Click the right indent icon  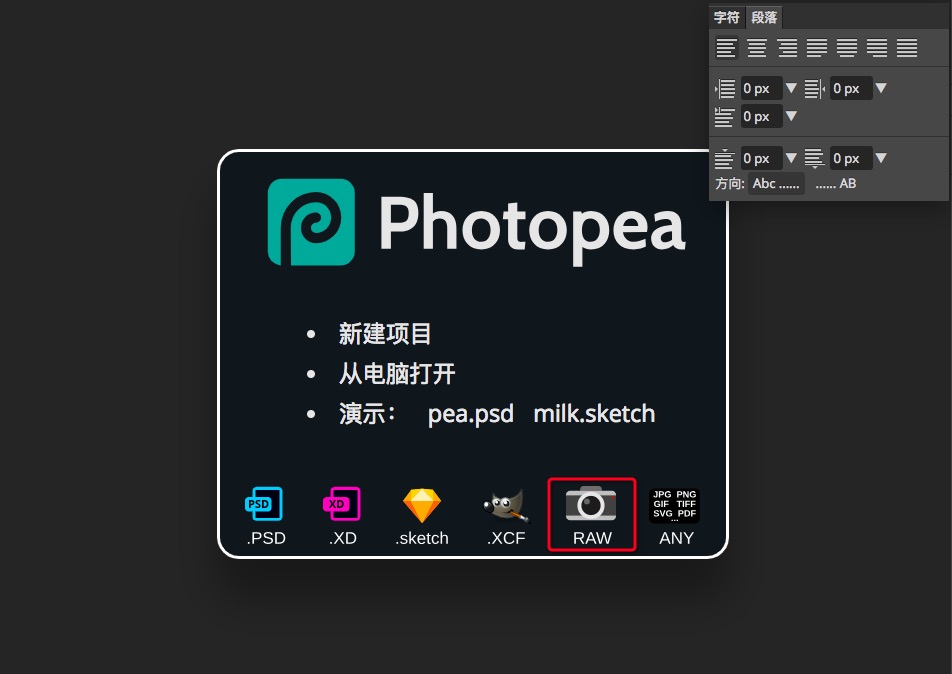815,89
